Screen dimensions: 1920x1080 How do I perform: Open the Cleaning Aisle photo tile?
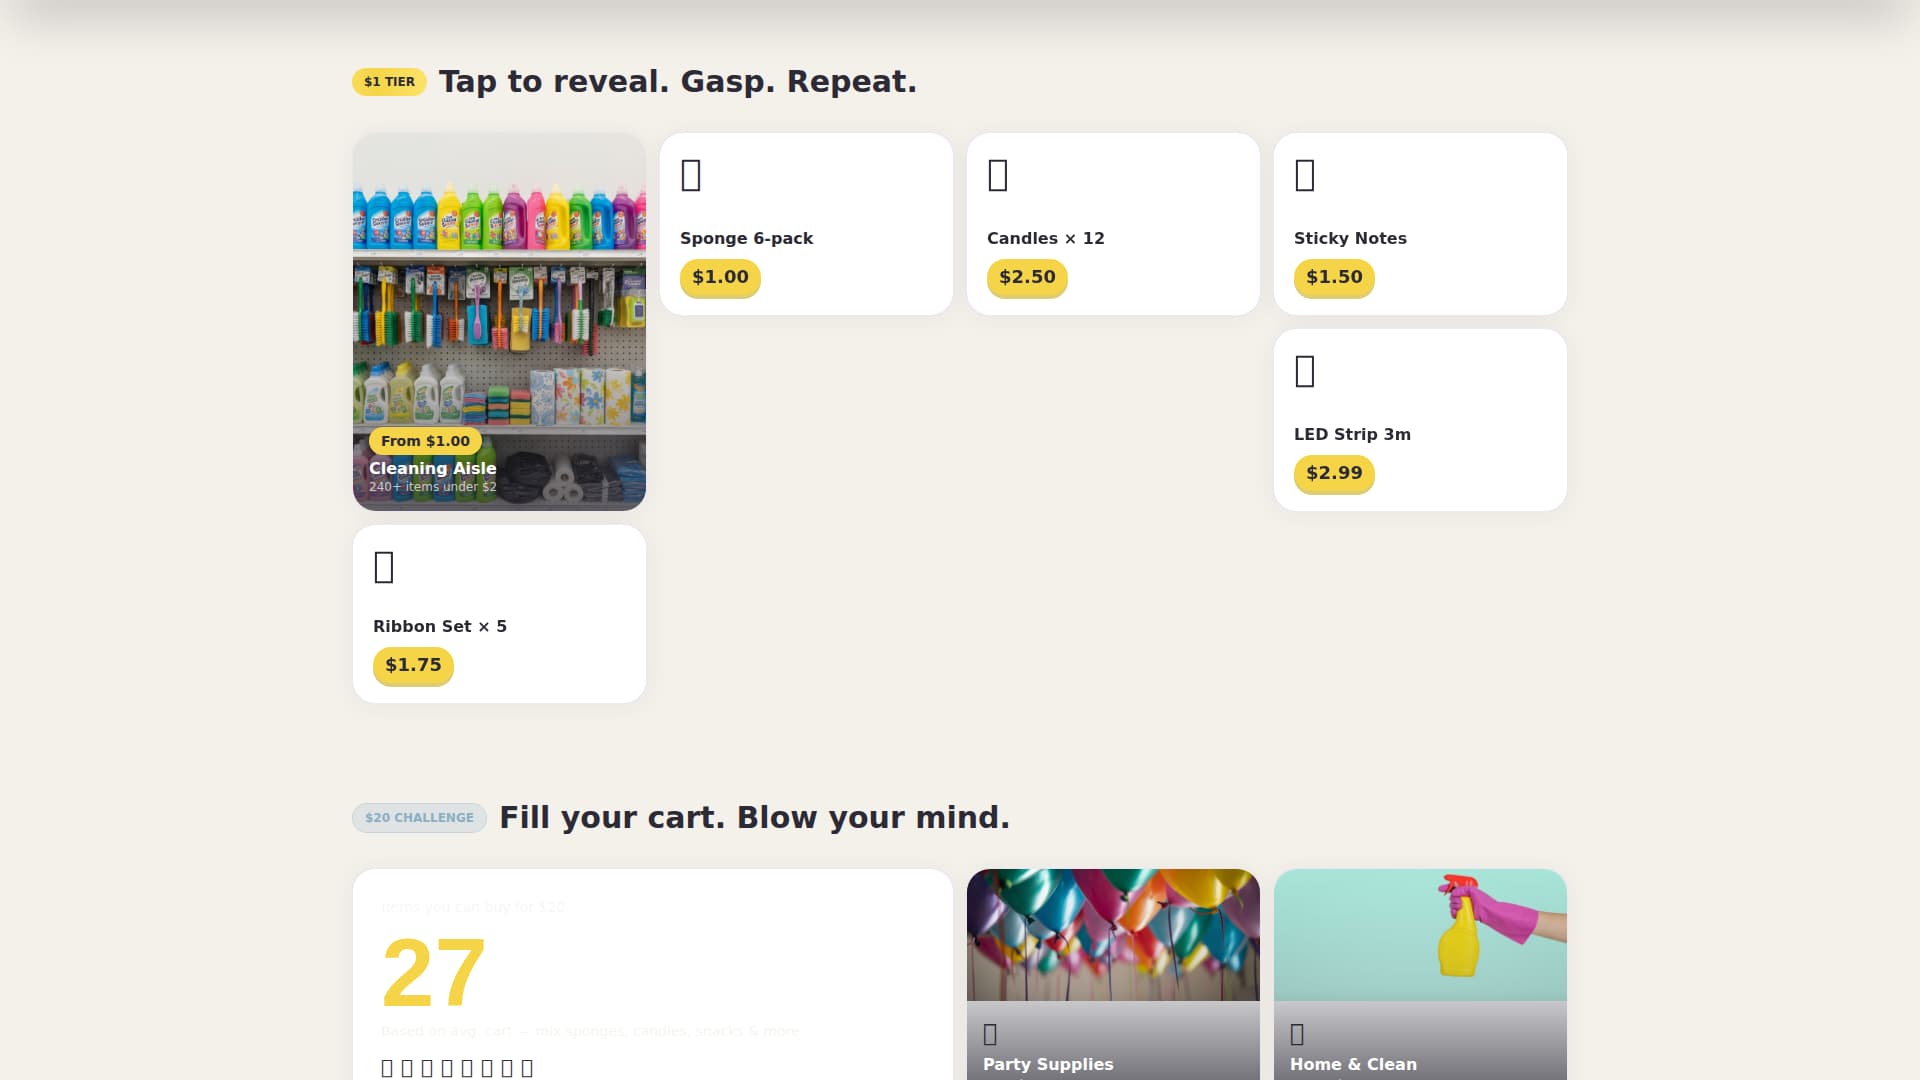[499, 322]
